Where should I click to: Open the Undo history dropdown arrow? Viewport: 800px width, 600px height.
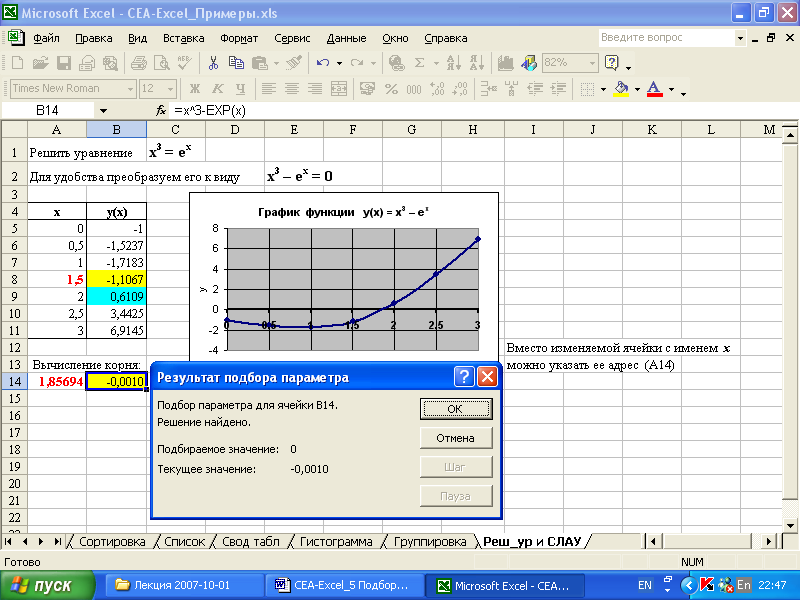pyautogui.click(x=339, y=63)
